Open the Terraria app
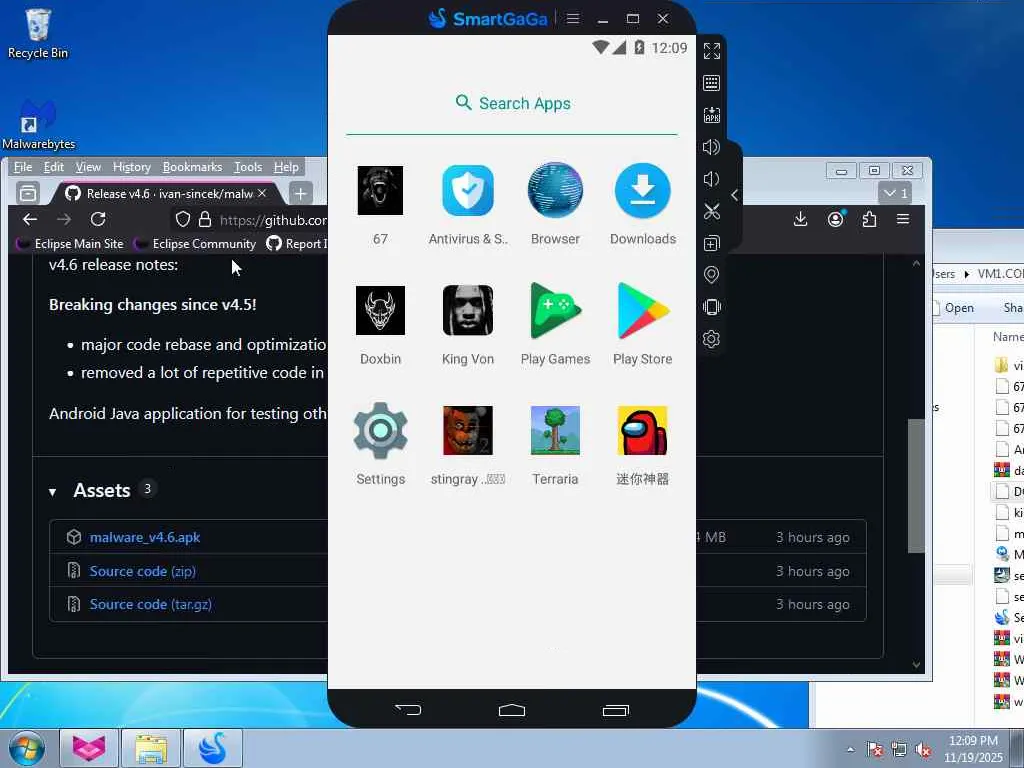 [555, 430]
